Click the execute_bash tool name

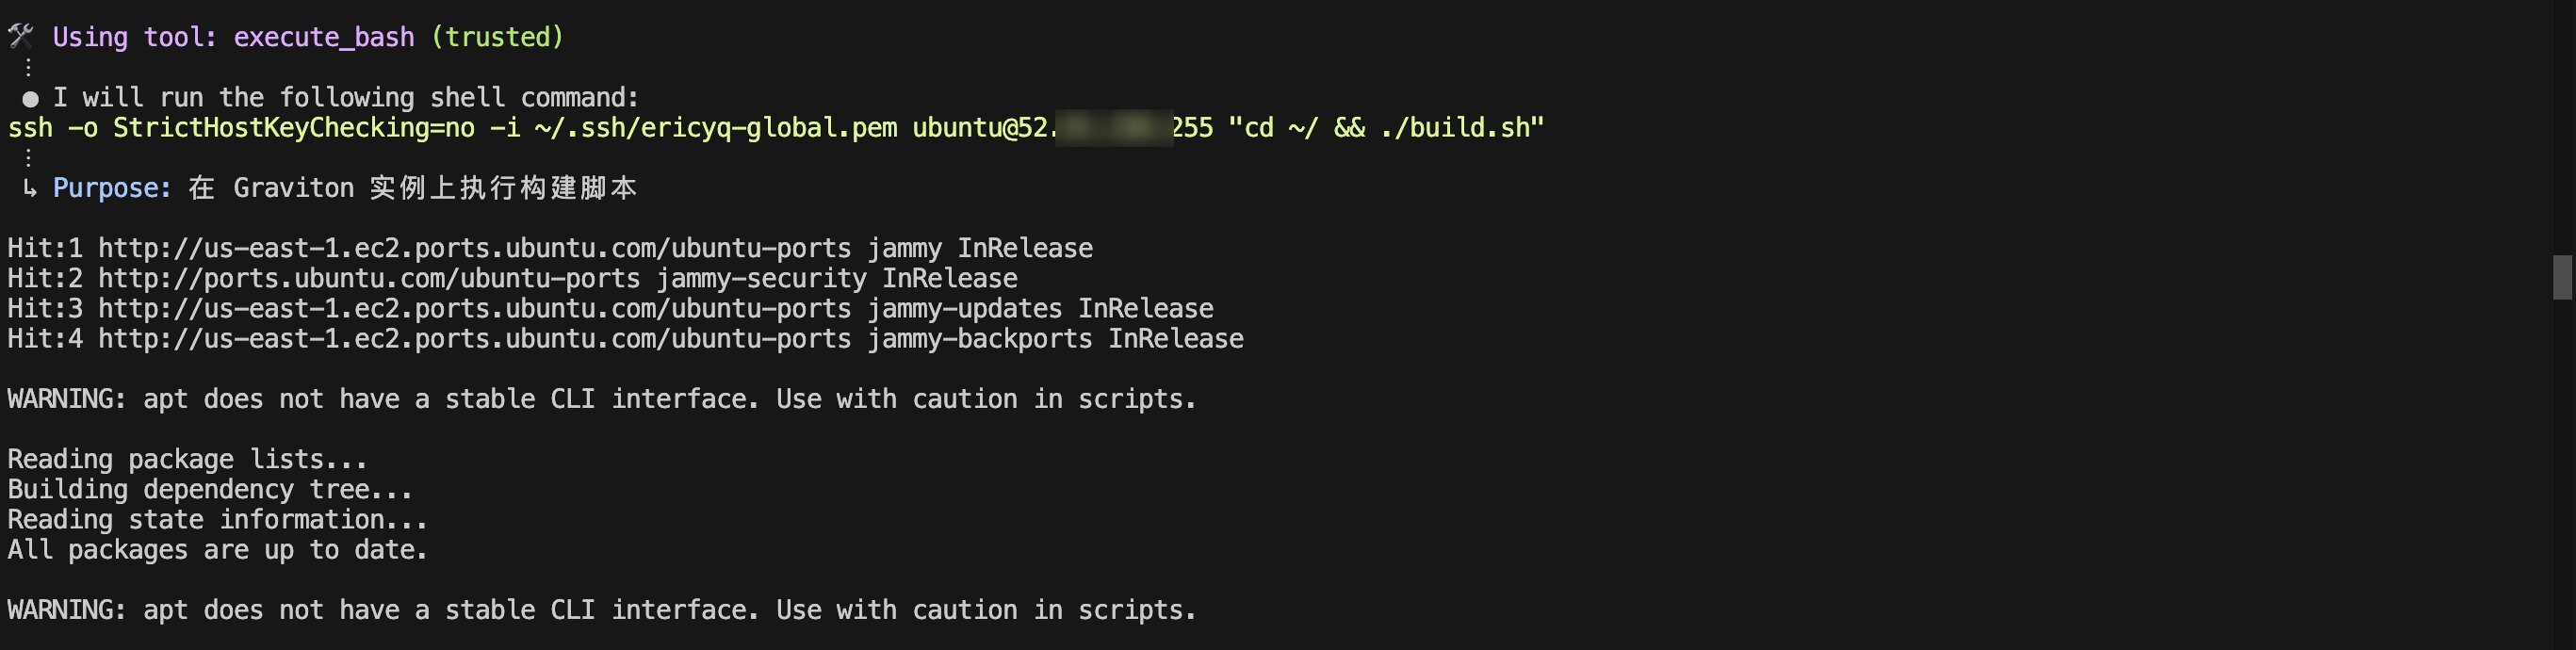[x=323, y=37]
